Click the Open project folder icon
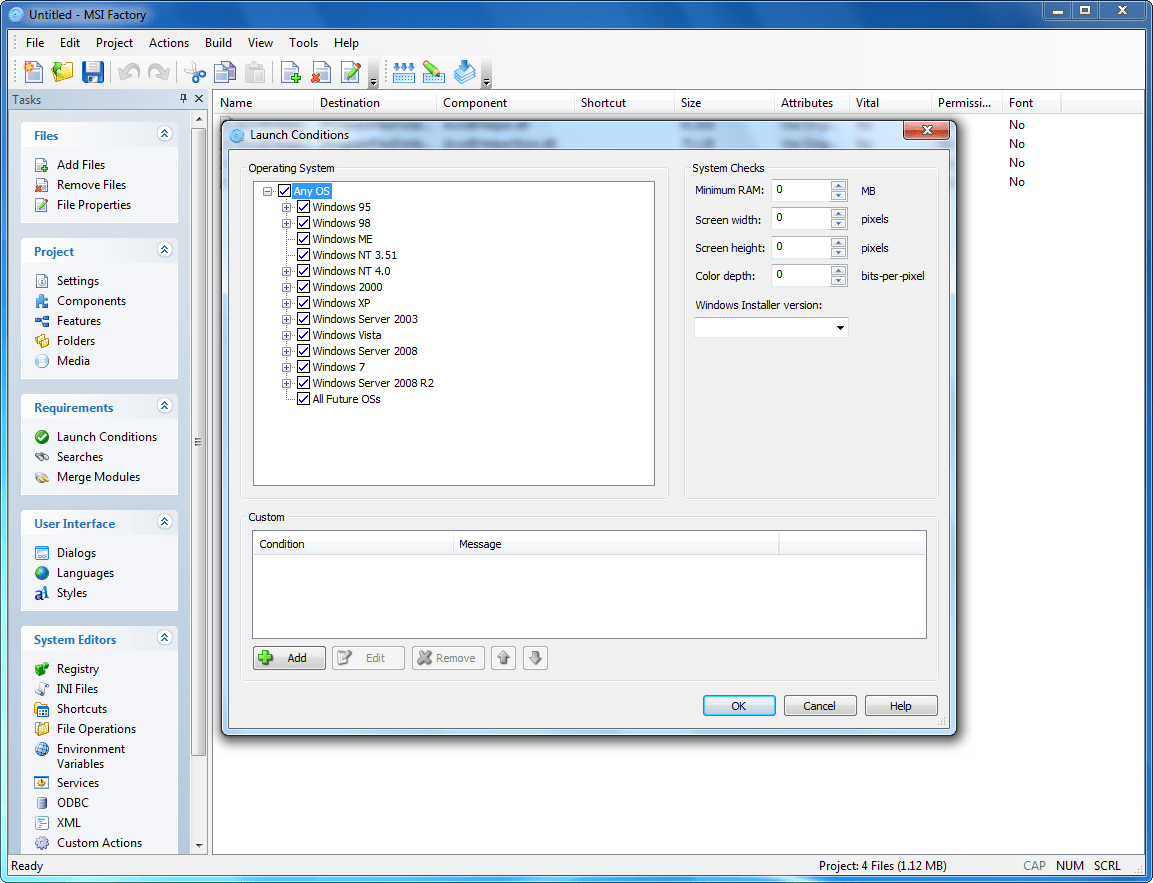 pyautogui.click(x=63, y=72)
